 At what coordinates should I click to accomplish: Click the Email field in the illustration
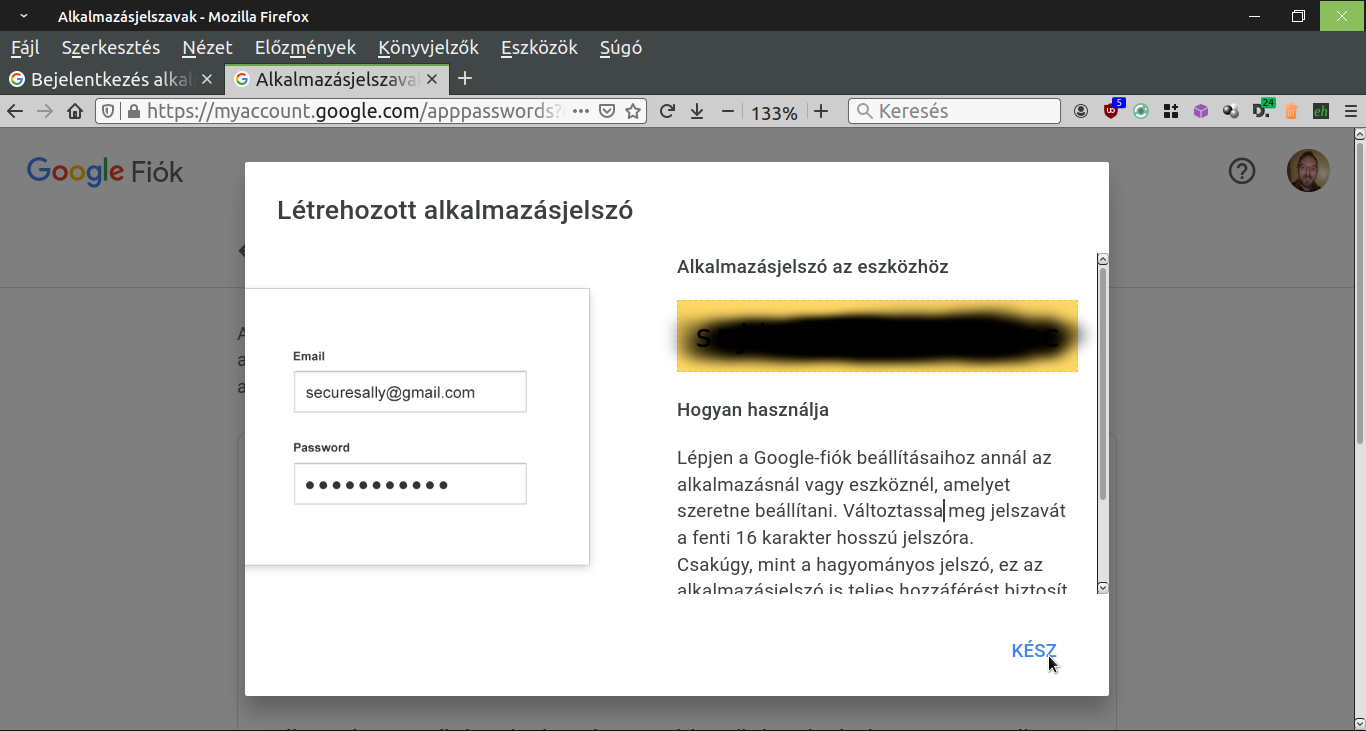(x=410, y=392)
